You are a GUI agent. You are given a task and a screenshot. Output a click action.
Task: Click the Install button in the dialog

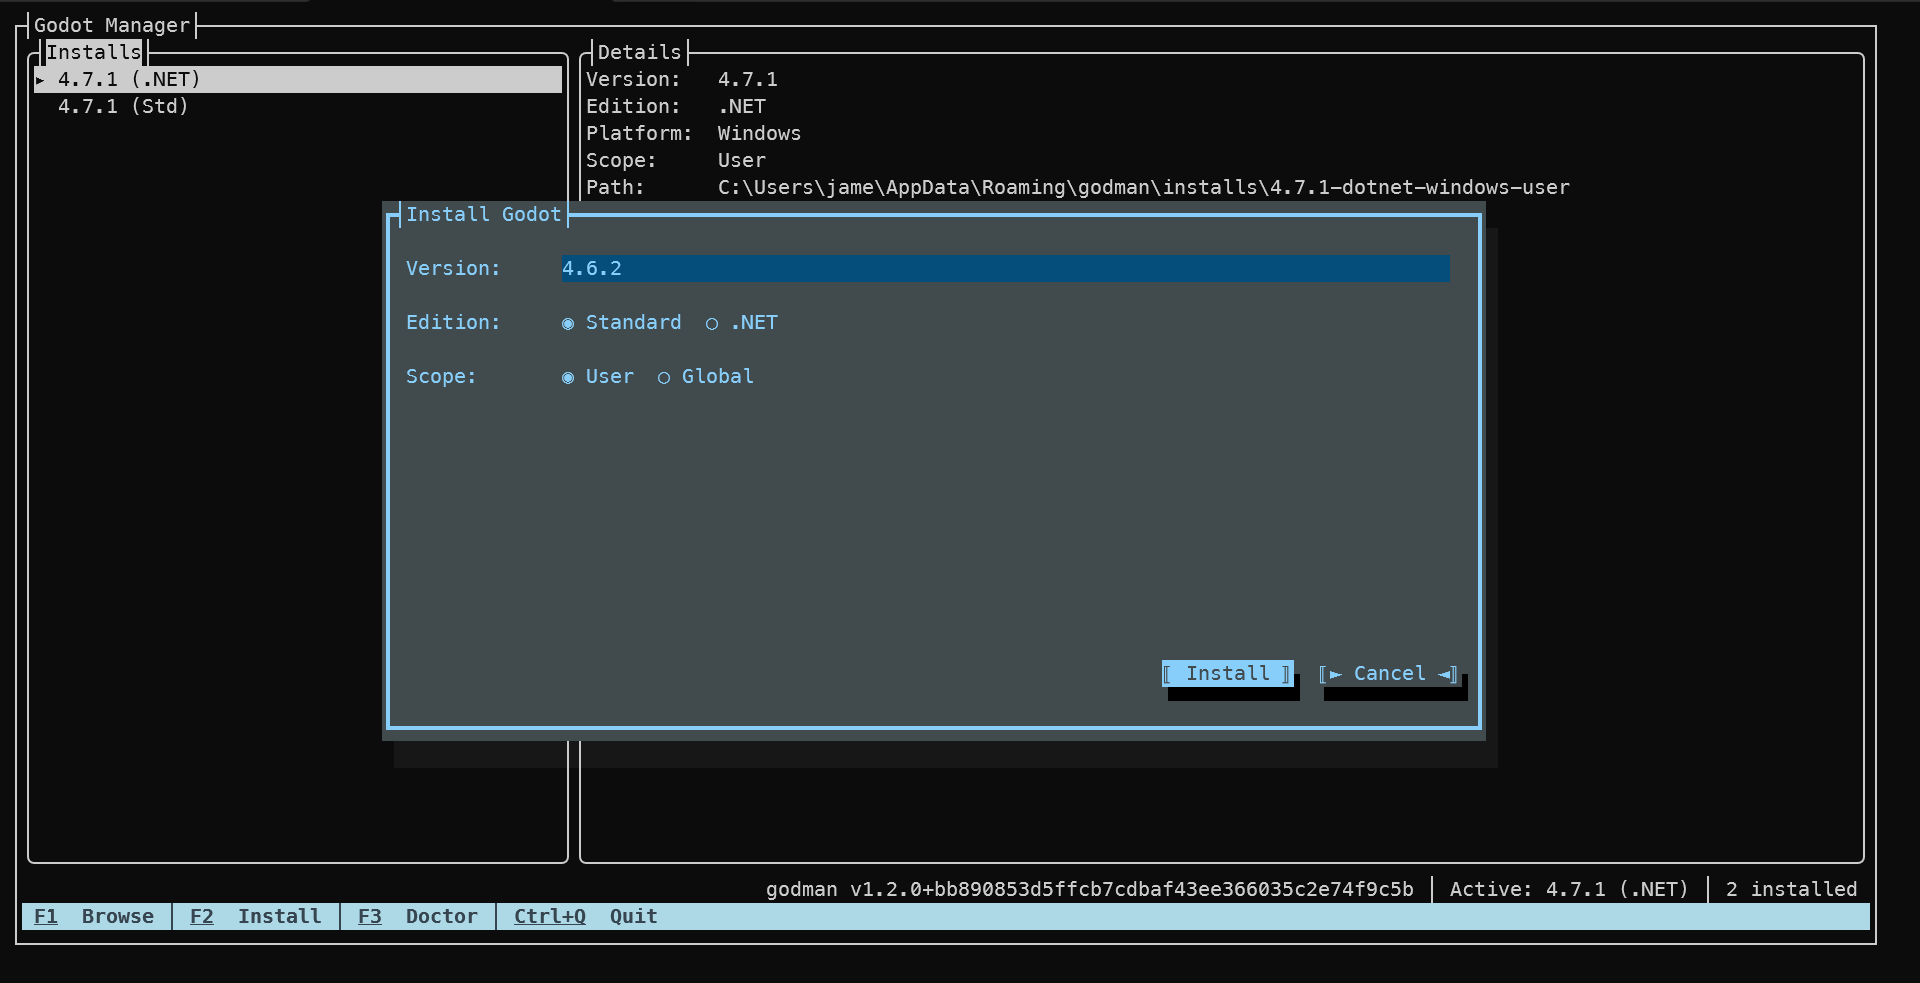(x=1228, y=674)
